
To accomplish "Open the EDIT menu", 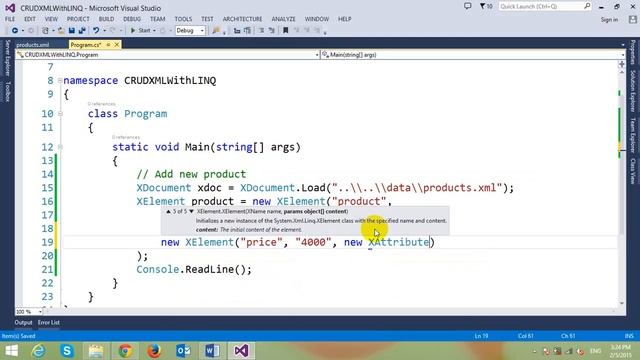I will (29, 19).
